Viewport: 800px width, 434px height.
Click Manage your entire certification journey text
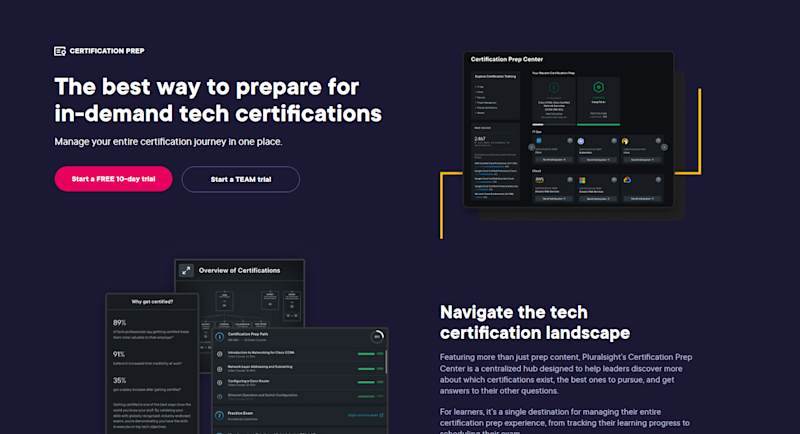tap(168, 142)
